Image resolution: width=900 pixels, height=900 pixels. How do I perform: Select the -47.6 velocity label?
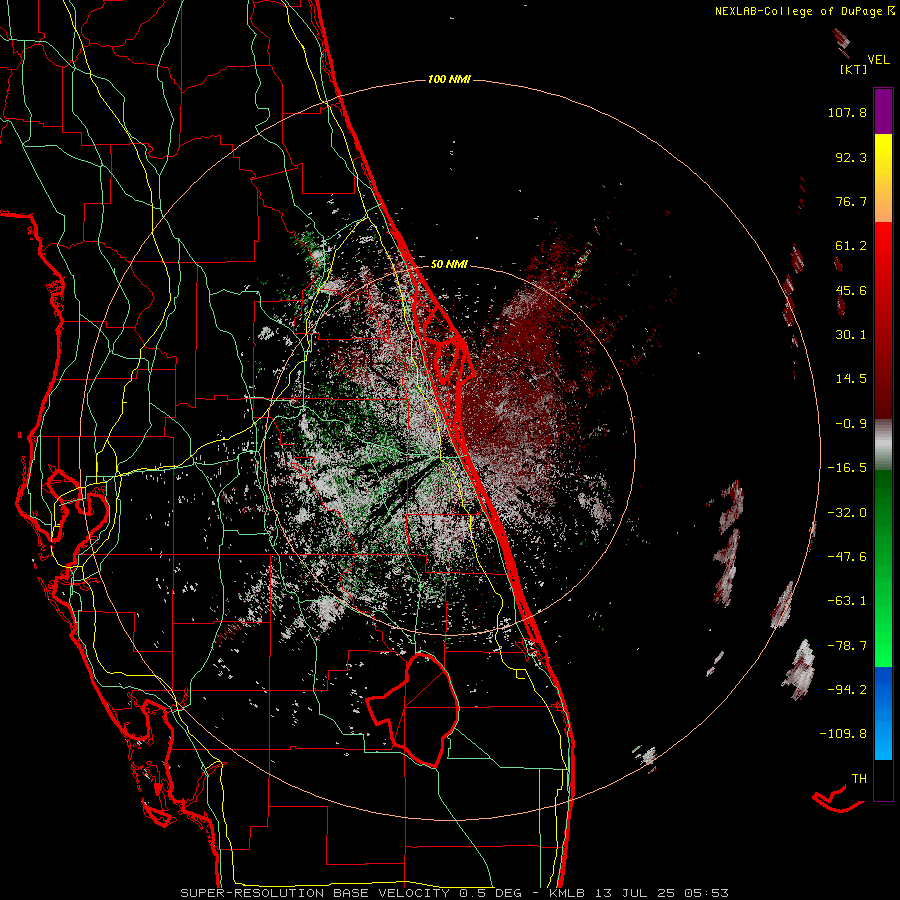(847, 557)
